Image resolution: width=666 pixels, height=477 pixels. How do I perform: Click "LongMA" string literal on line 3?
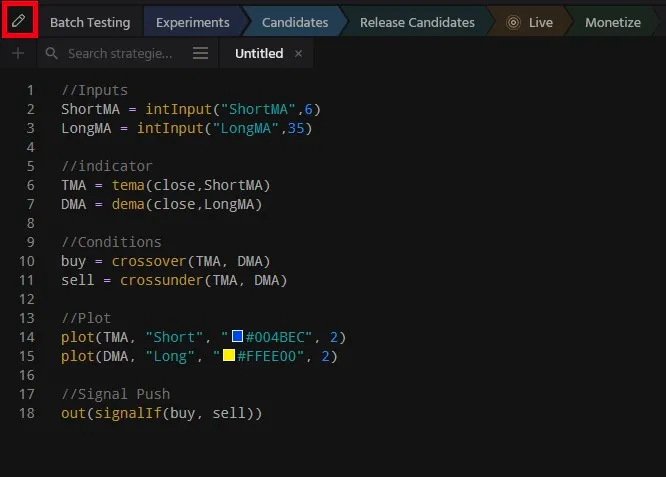click(x=246, y=128)
